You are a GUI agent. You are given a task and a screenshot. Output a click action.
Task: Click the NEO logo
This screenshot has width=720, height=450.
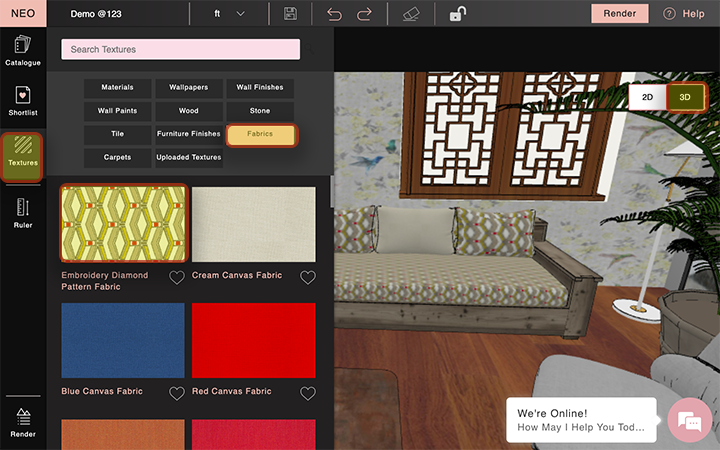tap(23, 13)
